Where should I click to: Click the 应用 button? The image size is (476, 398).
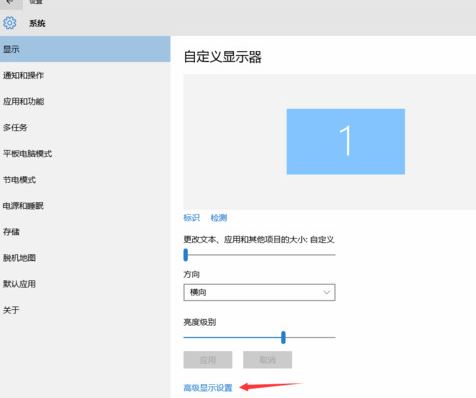(x=208, y=360)
